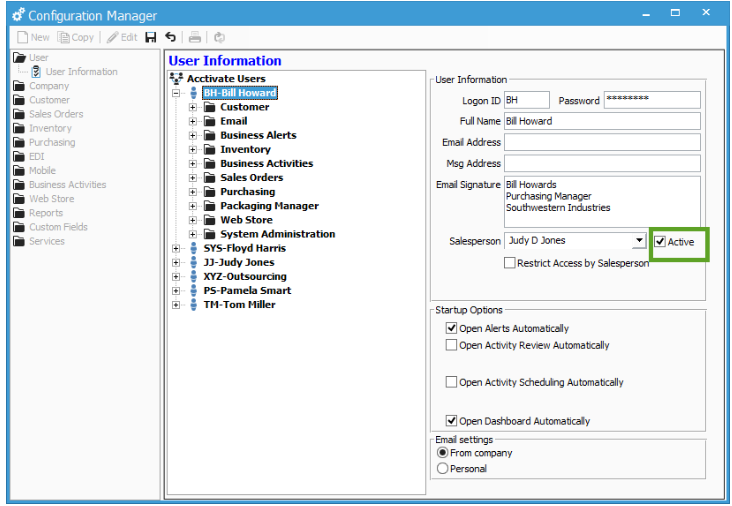
Task: Expand the Web Store permissions folder
Action: coord(192,220)
